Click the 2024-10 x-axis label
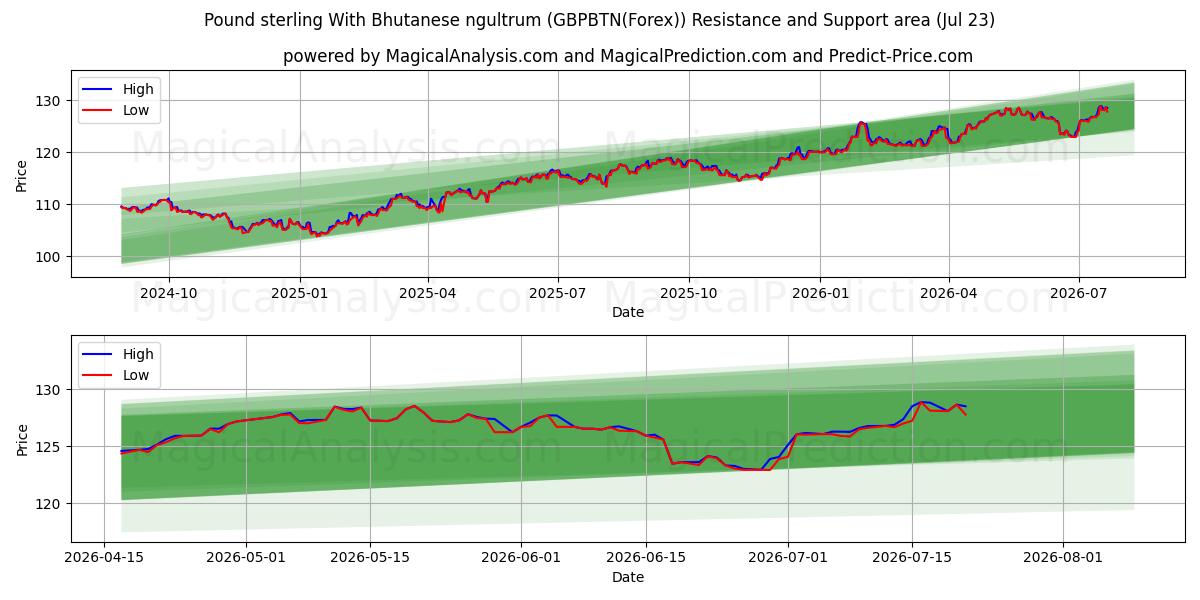 [169, 294]
